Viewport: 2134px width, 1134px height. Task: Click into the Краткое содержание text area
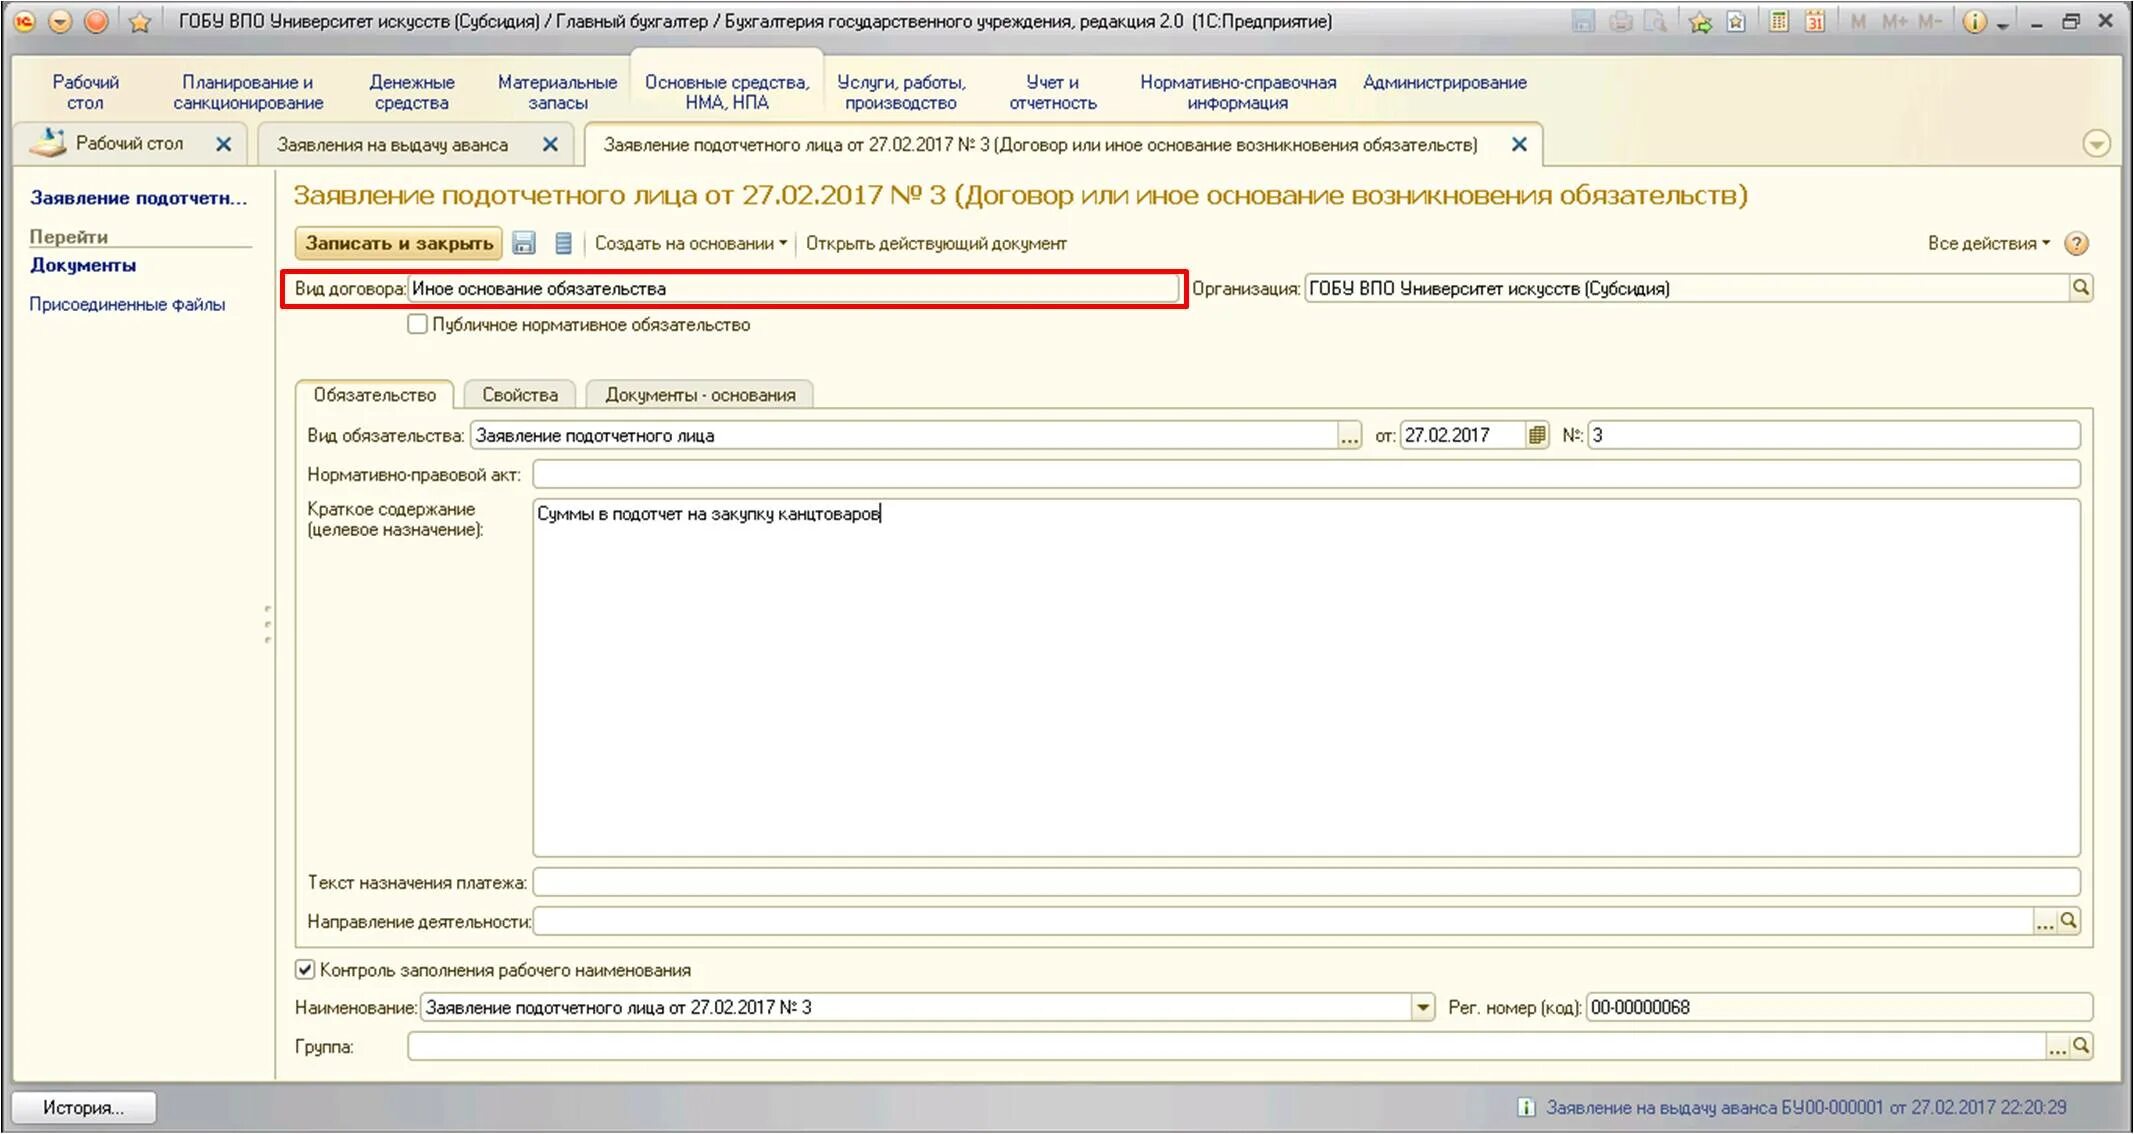pos(1306,678)
